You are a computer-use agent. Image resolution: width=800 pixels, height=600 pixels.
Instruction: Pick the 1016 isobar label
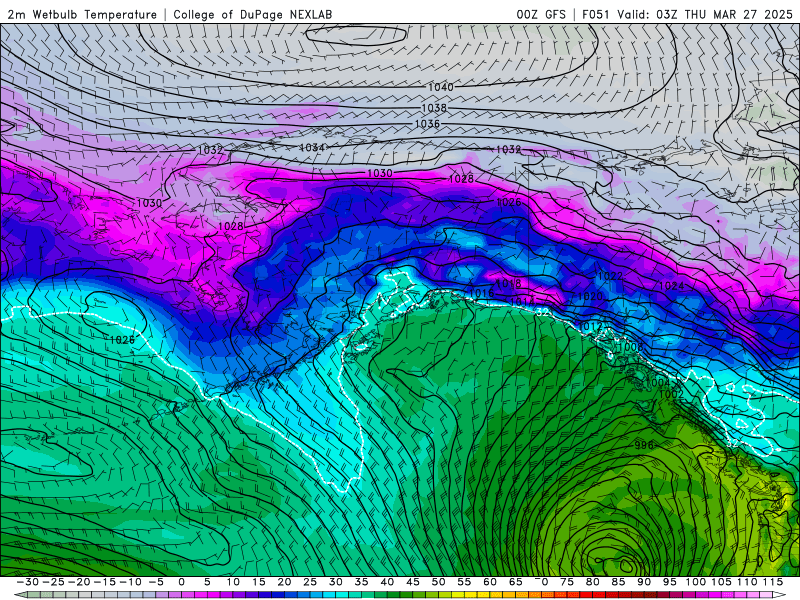(481, 293)
